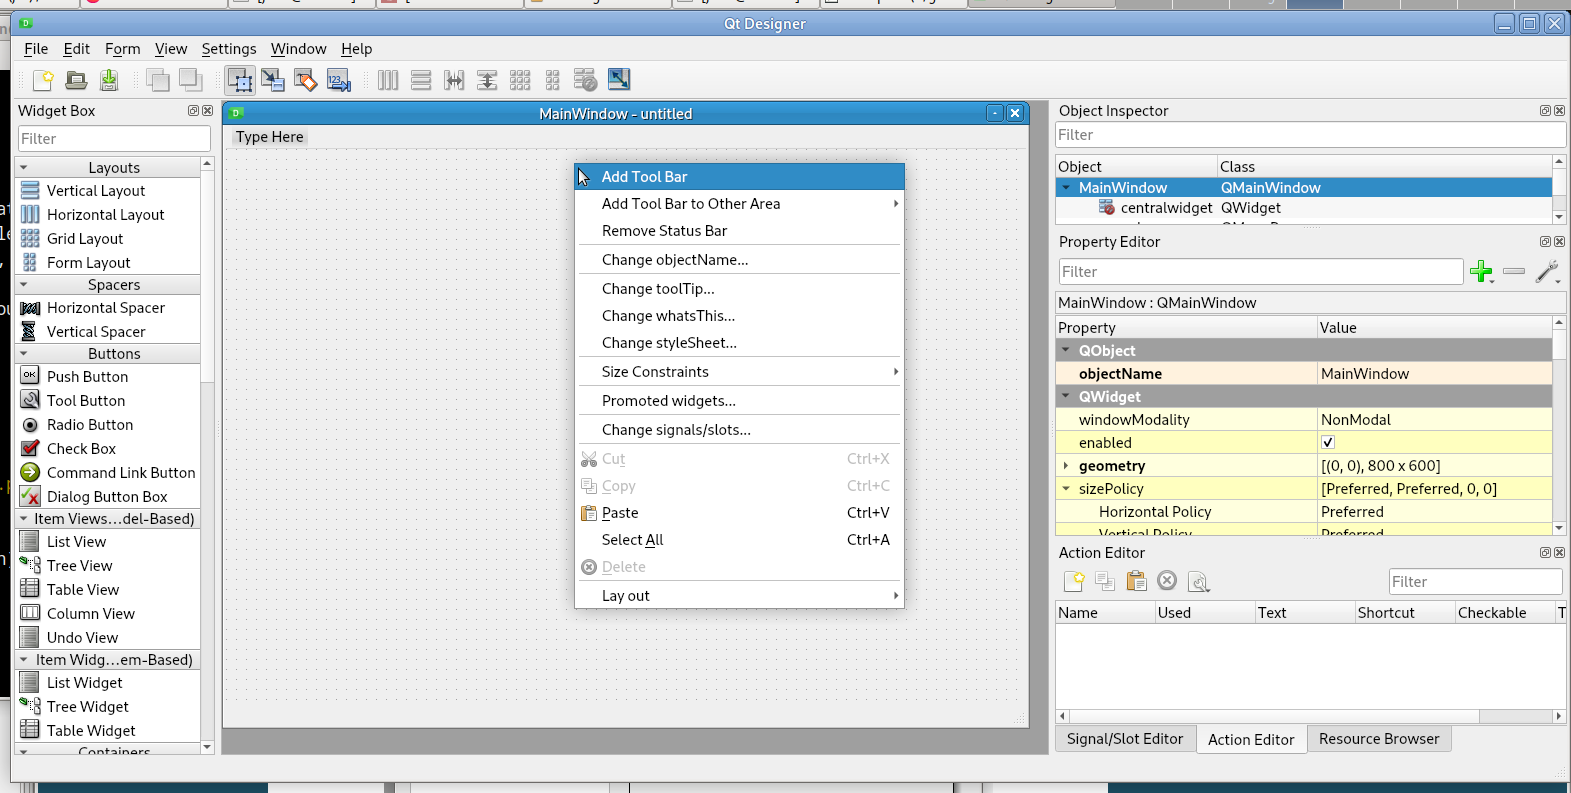
Task: Switch to the Signal/Slot Editor tab
Action: coord(1124,739)
